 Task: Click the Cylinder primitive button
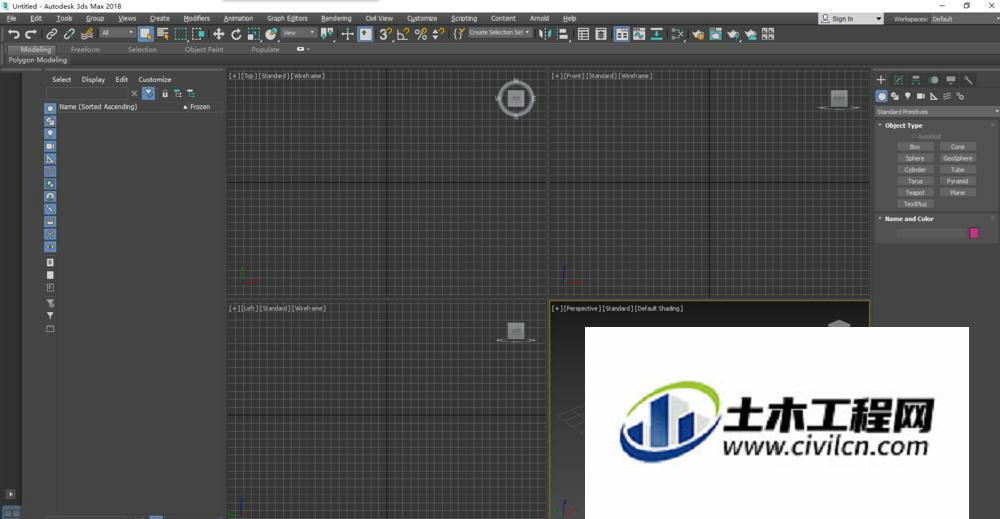915,170
